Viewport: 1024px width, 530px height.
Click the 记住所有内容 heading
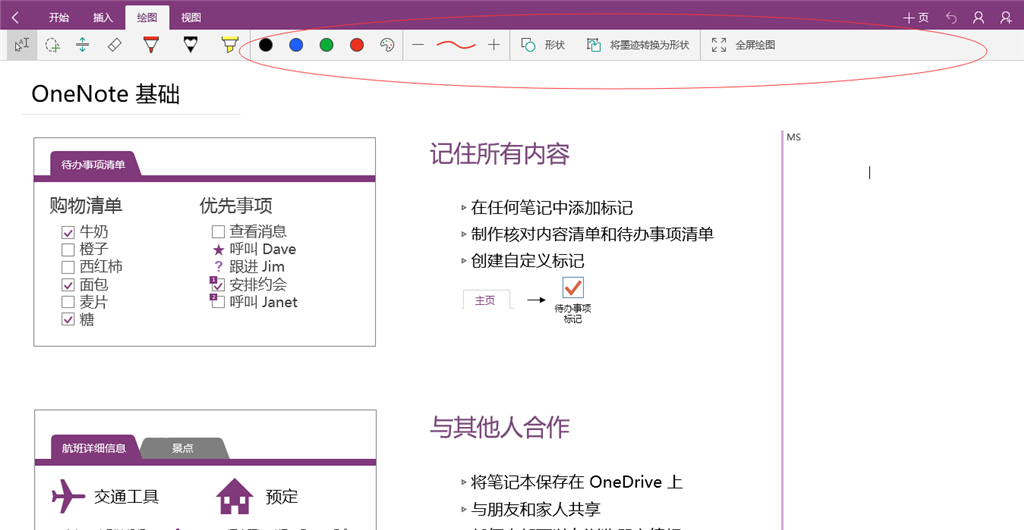coord(500,155)
